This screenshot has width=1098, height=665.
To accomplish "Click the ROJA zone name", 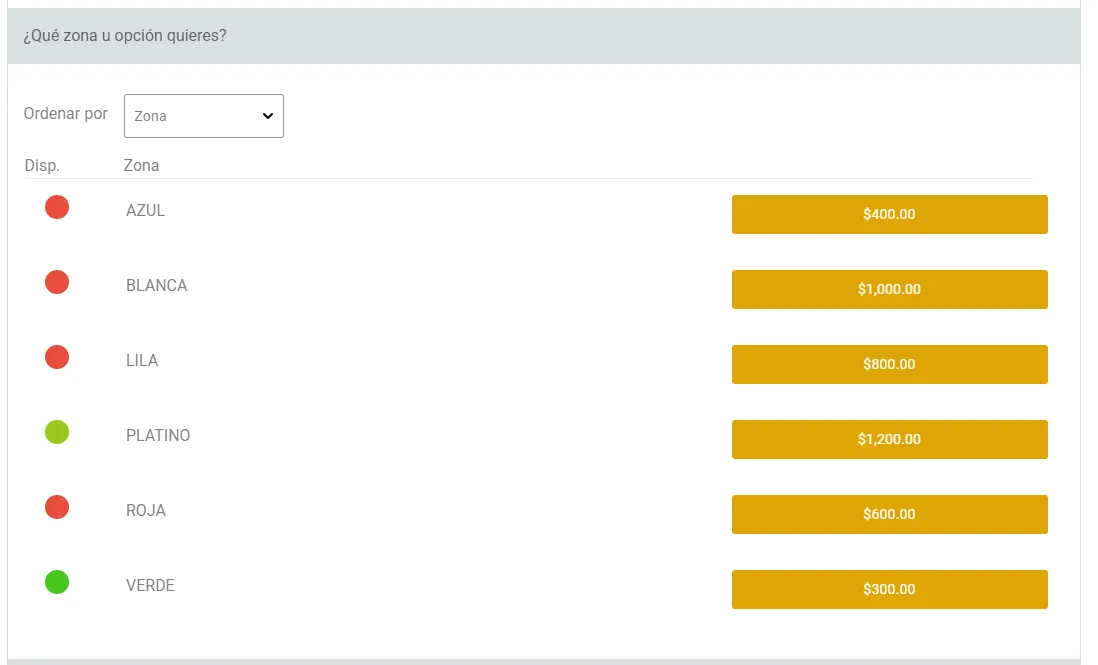I will 146,511.
